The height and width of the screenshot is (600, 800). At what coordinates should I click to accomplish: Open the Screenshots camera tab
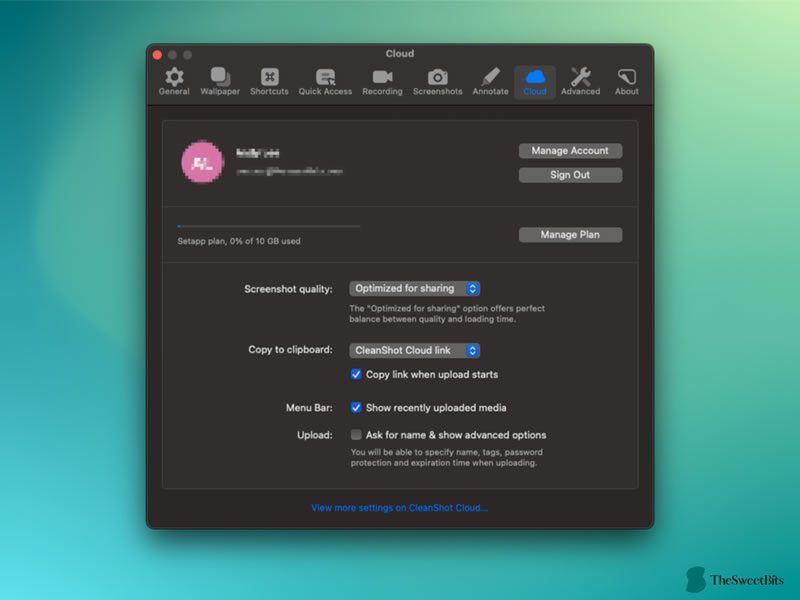pyautogui.click(x=437, y=82)
